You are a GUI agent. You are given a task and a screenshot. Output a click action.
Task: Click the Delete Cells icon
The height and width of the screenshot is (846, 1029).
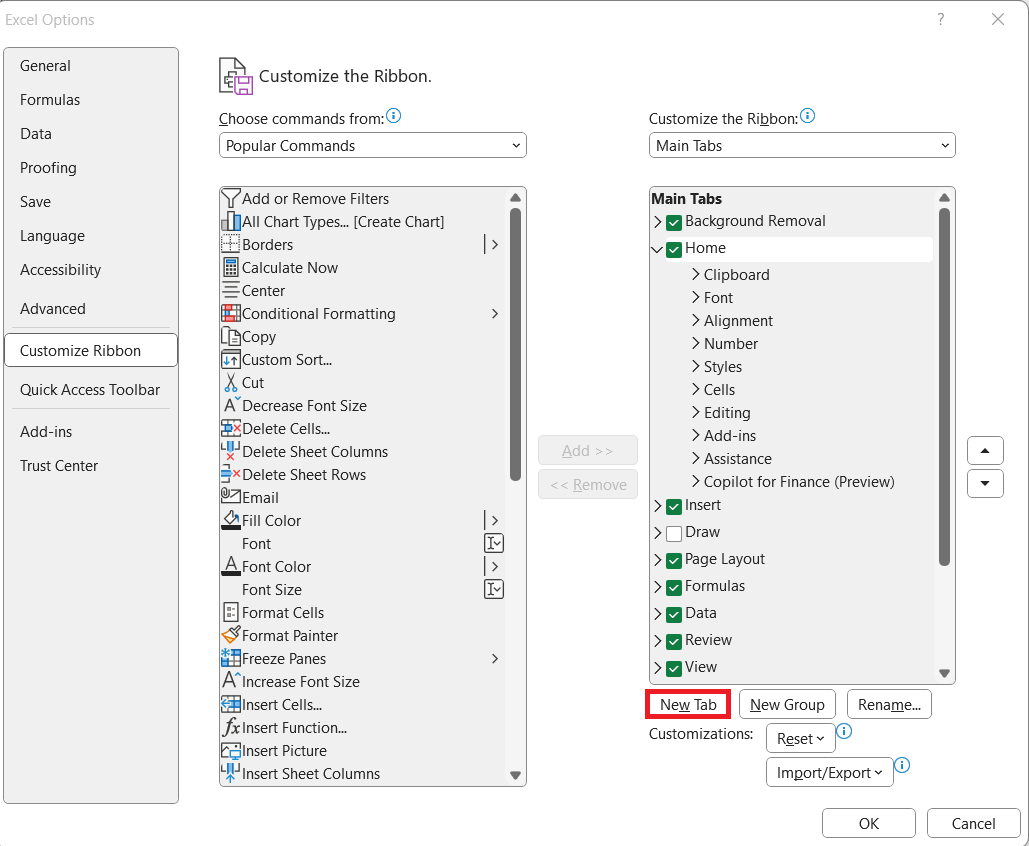tap(230, 428)
